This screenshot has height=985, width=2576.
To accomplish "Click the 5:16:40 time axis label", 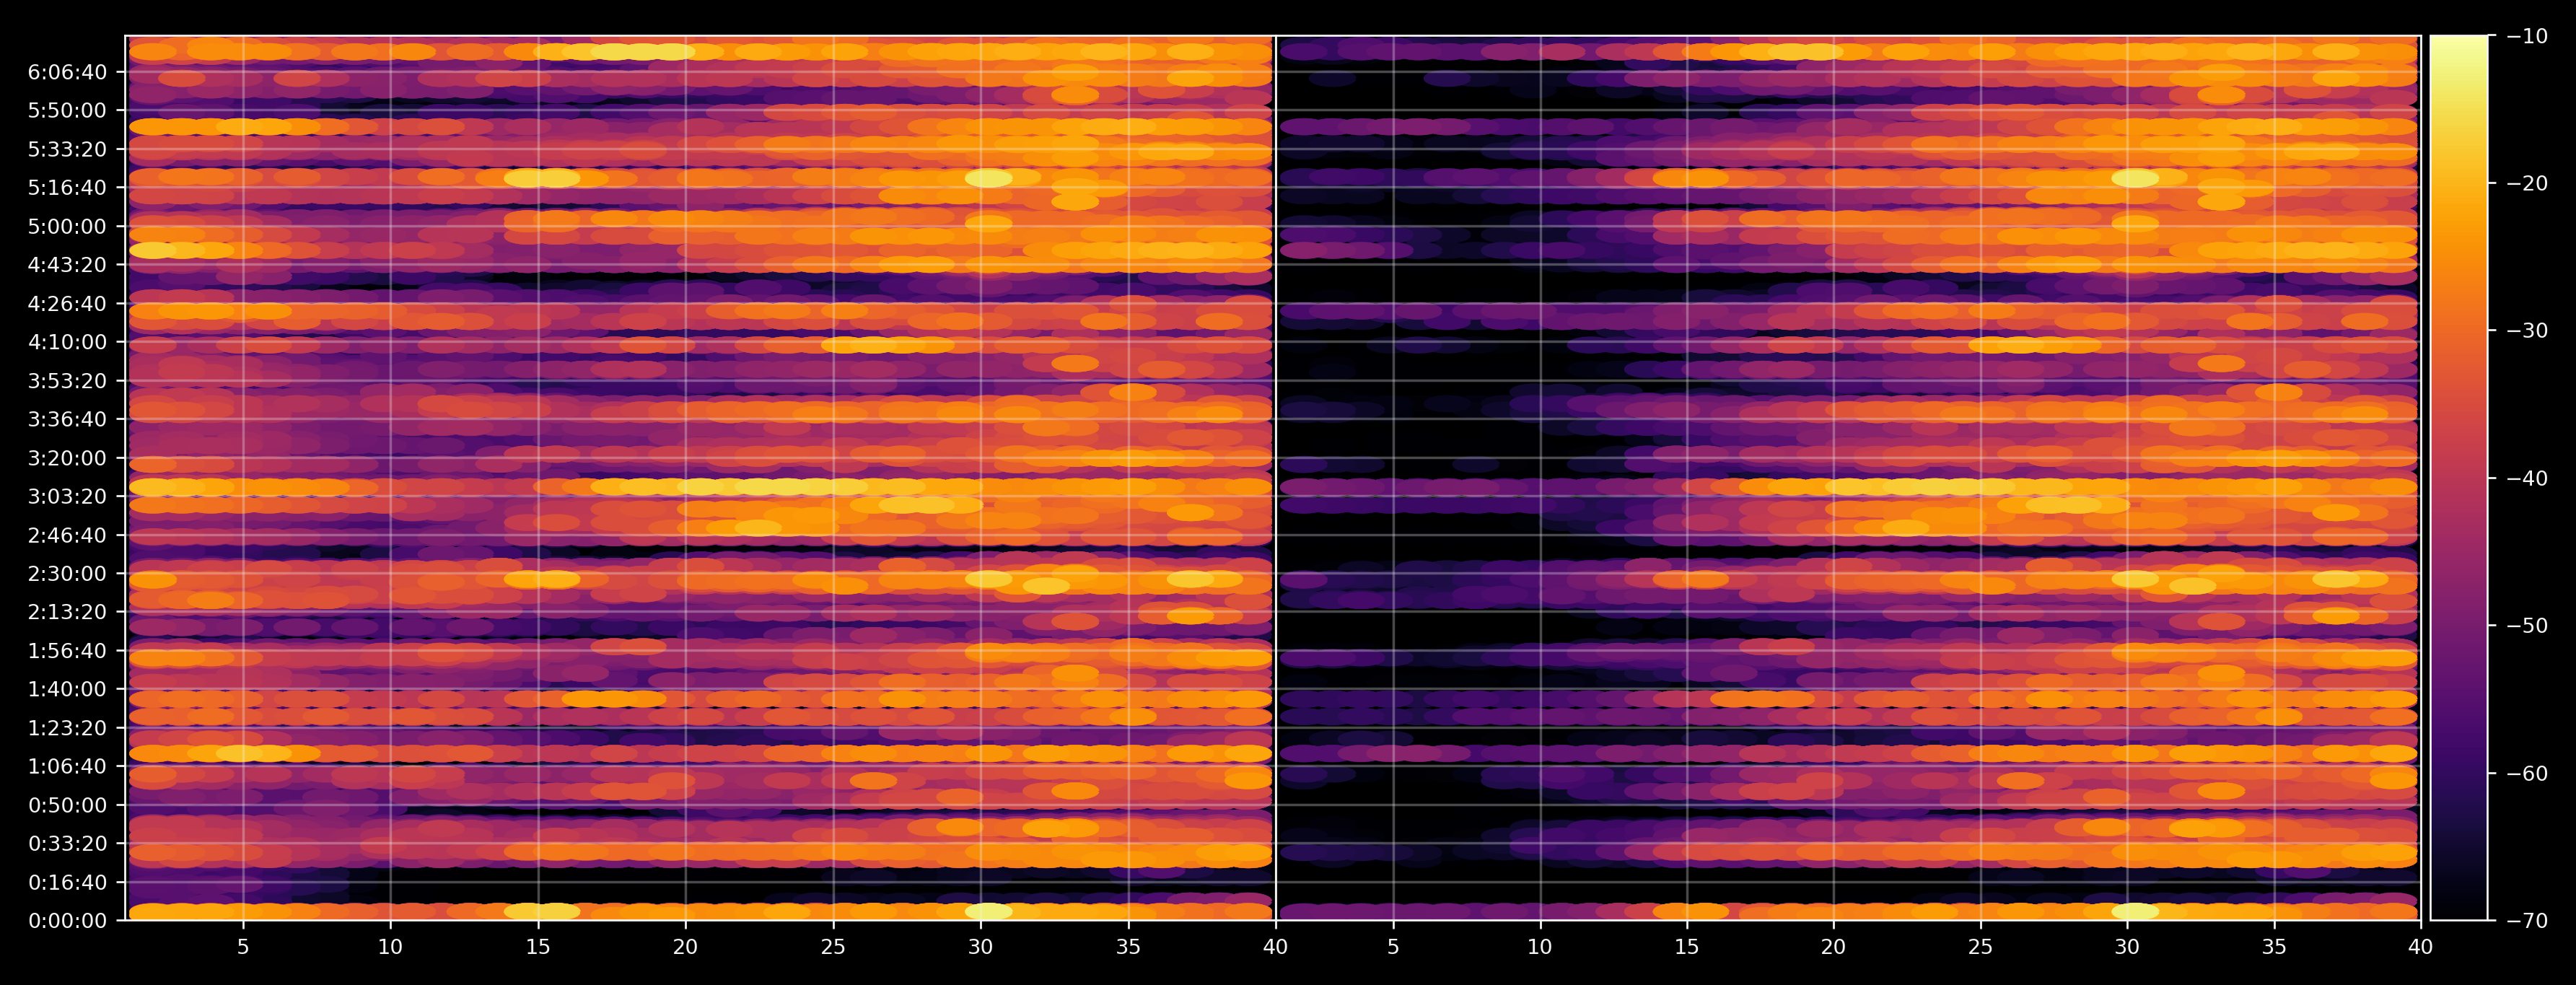I will click(x=67, y=188).
